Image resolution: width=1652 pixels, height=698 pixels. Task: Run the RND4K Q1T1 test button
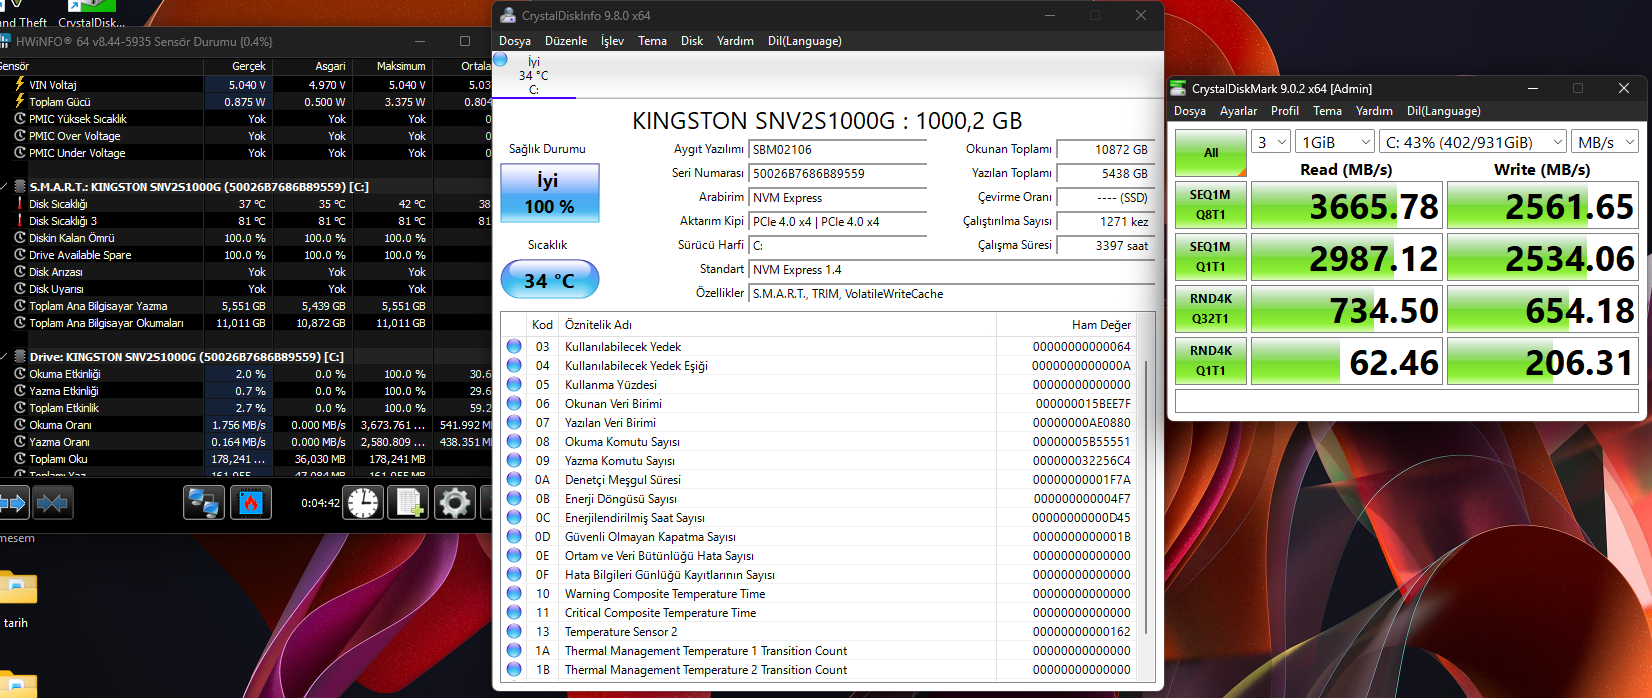click(1211, 361)
